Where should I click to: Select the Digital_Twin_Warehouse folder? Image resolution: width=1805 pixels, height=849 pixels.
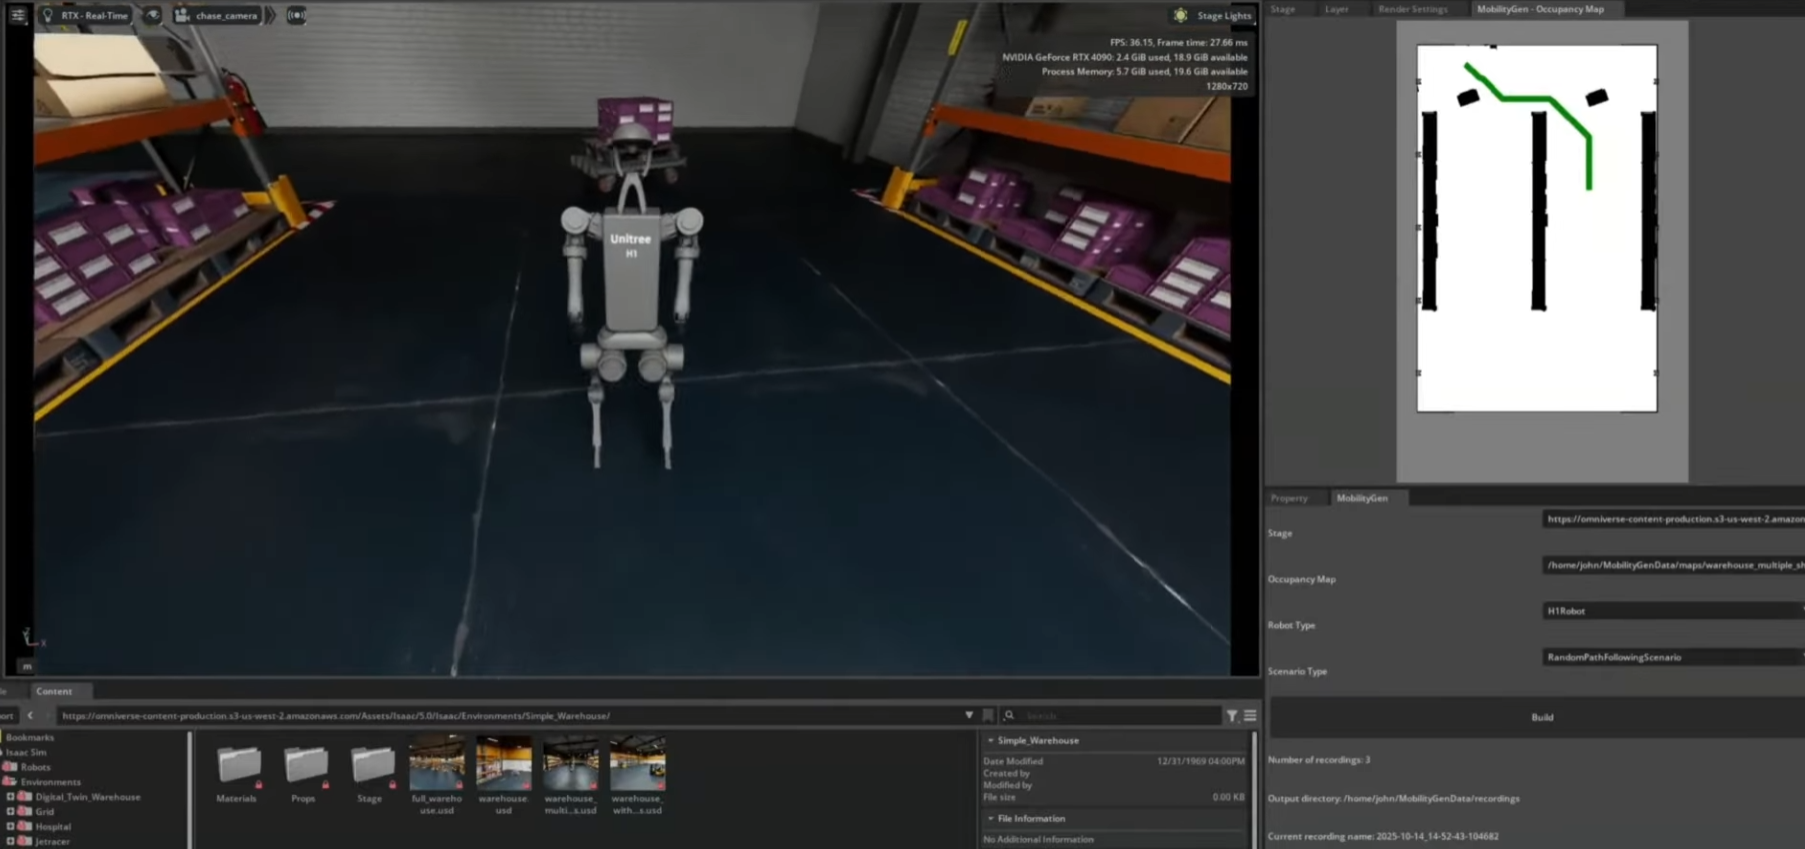88,798
